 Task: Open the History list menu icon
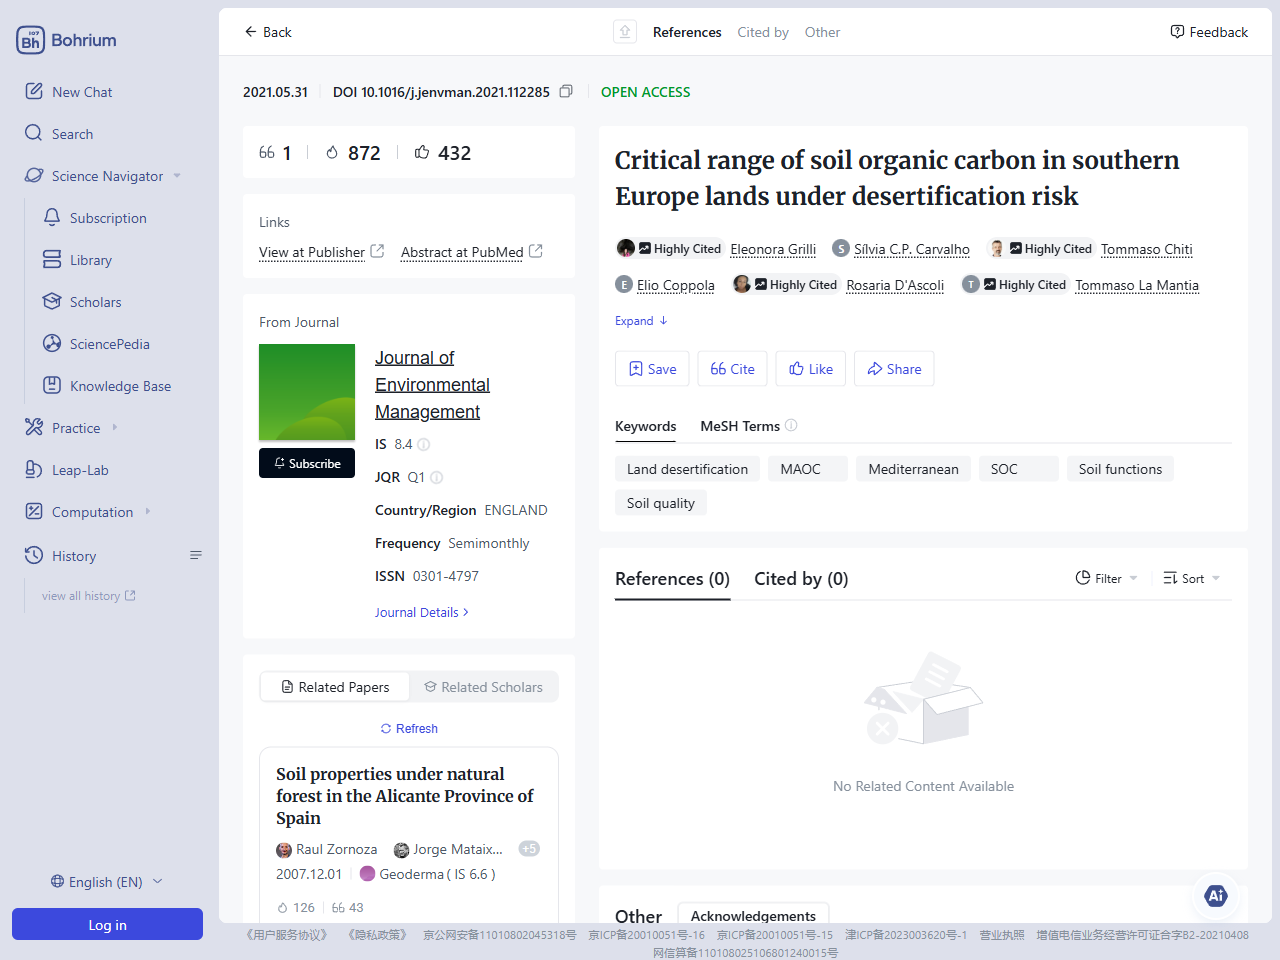click(196, 555)
